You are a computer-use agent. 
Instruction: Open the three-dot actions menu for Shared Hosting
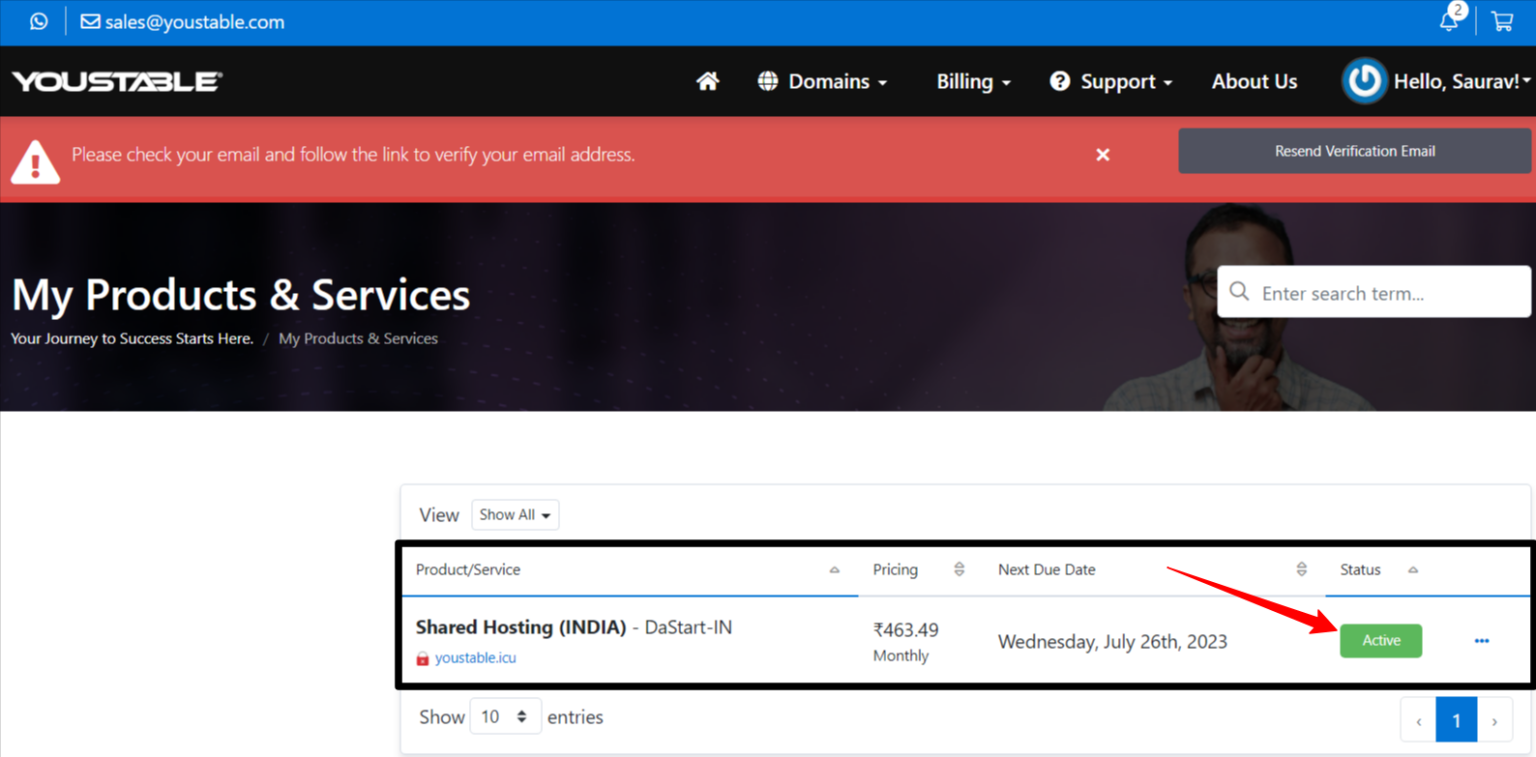1482,641
